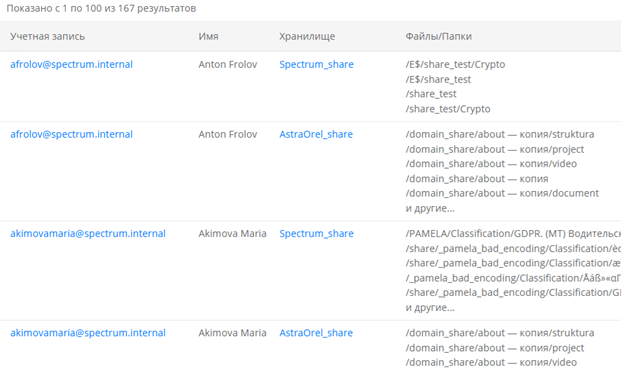Click the results count text at the top
623x372 pixels.
pos(101,8)
